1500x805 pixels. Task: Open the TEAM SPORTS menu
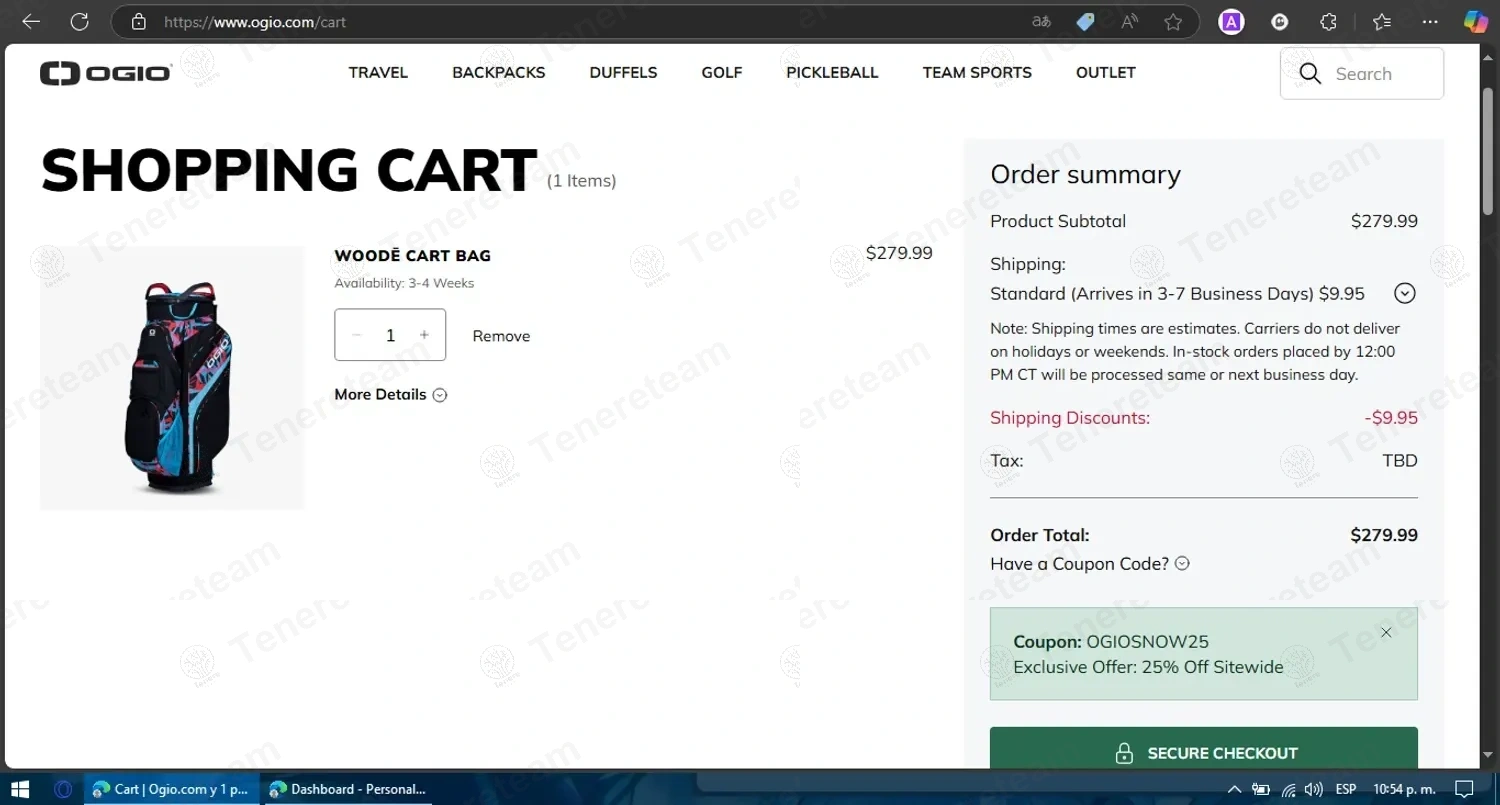tap(977, 72)
